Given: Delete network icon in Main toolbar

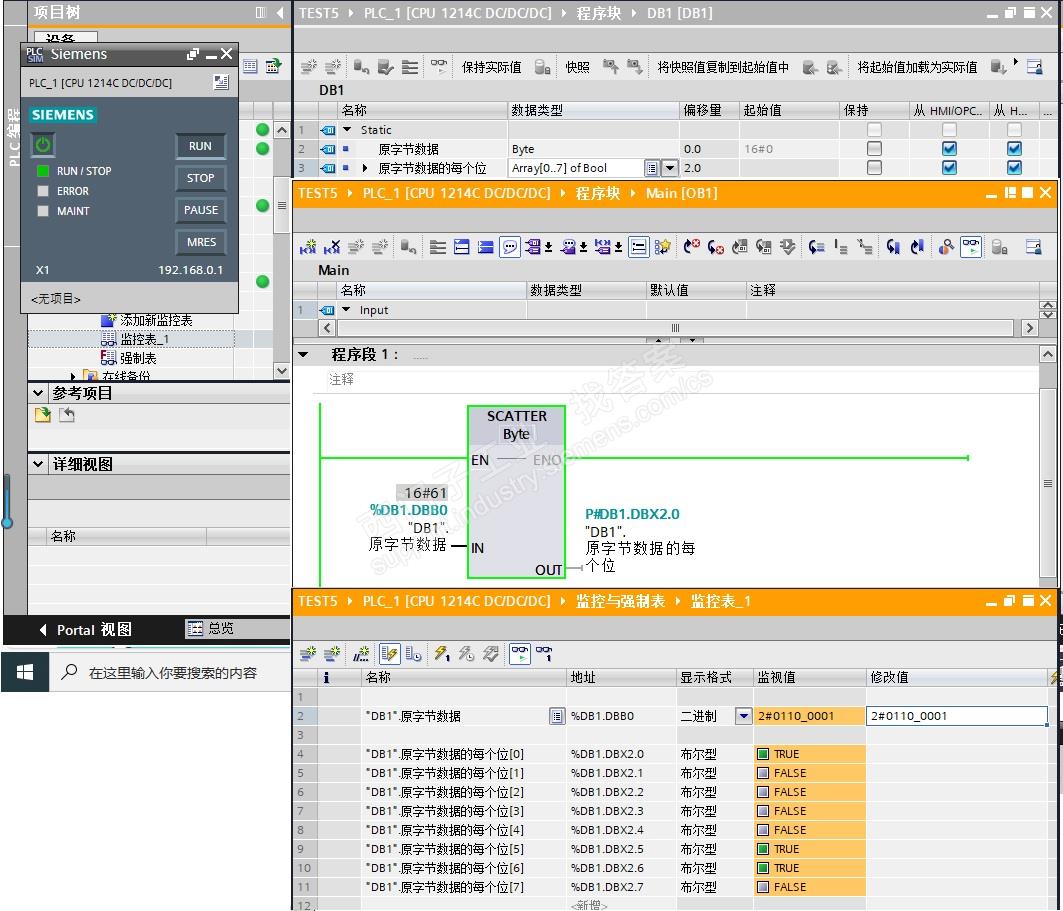Looking at the screenshot, I should tap(332, 247).
